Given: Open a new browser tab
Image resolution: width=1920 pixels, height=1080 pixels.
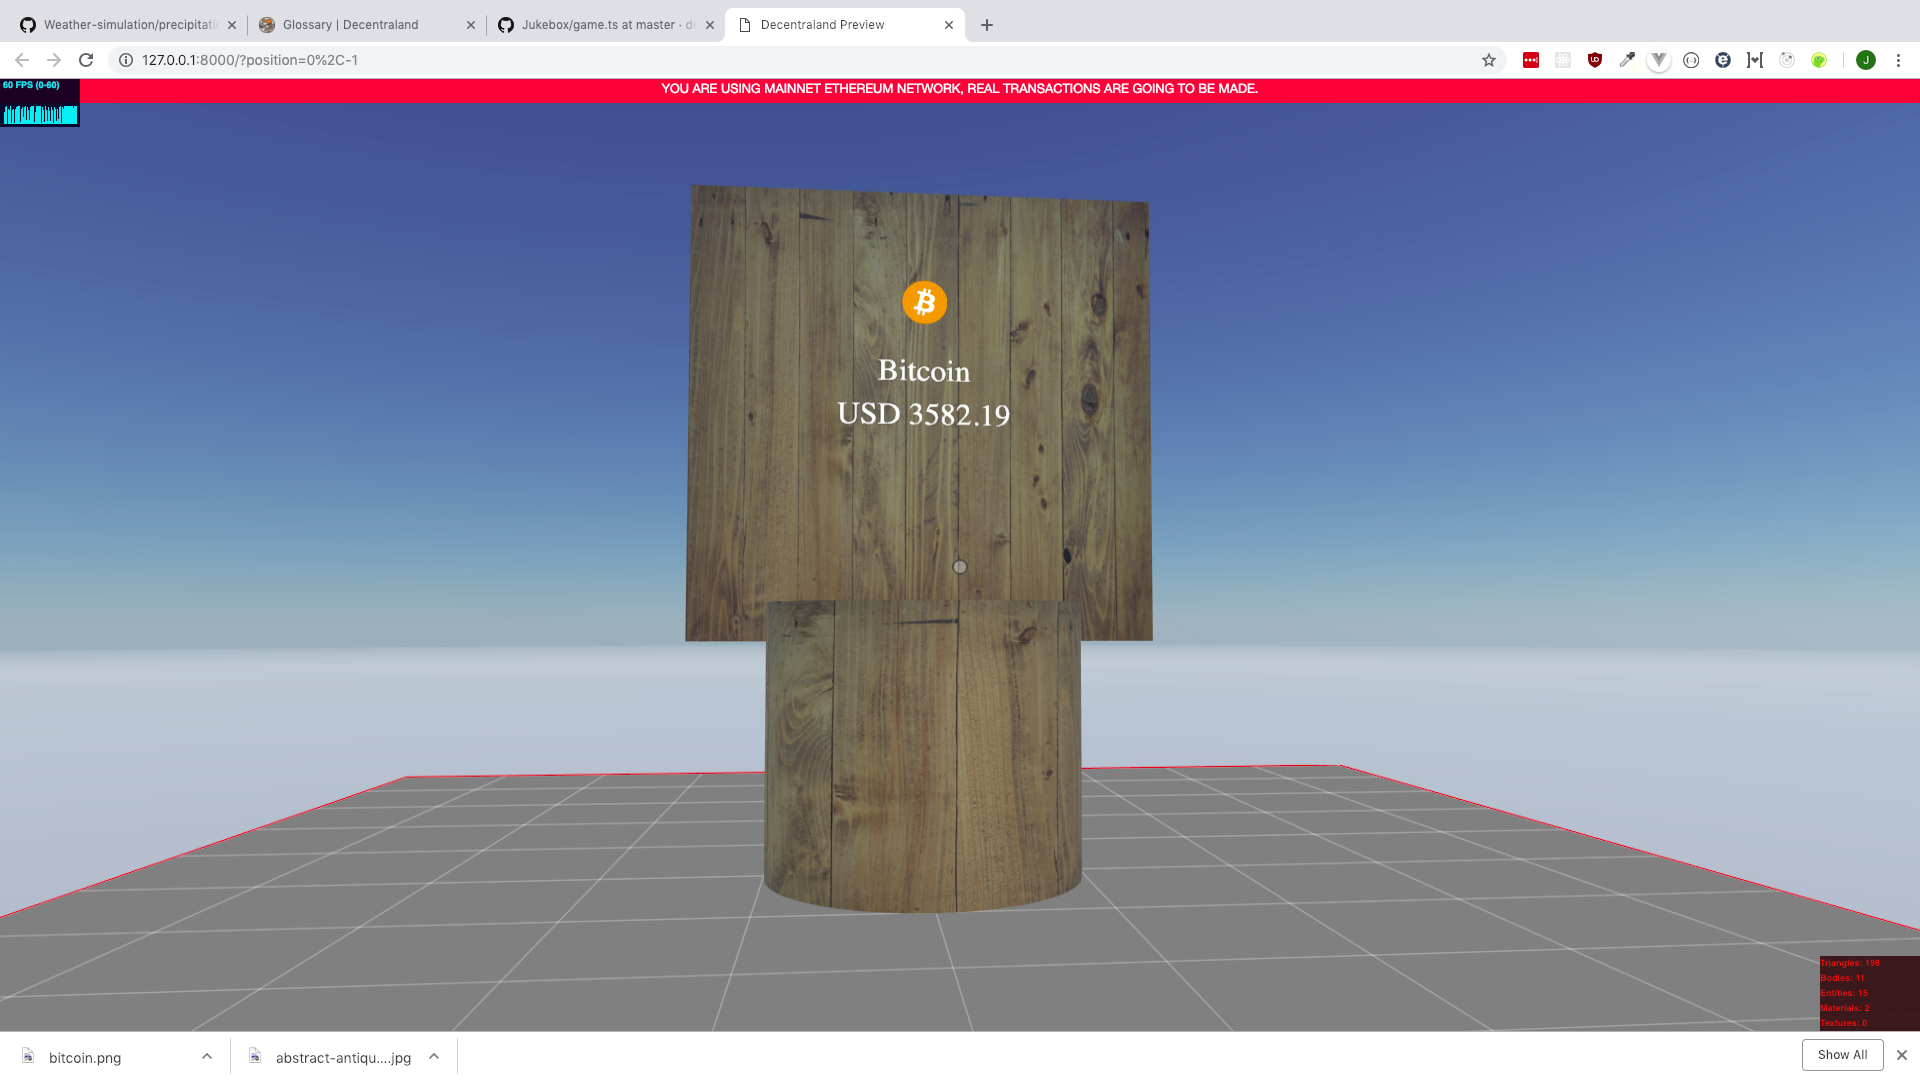Looking at the screenshot, I should [x=987, y=25].
